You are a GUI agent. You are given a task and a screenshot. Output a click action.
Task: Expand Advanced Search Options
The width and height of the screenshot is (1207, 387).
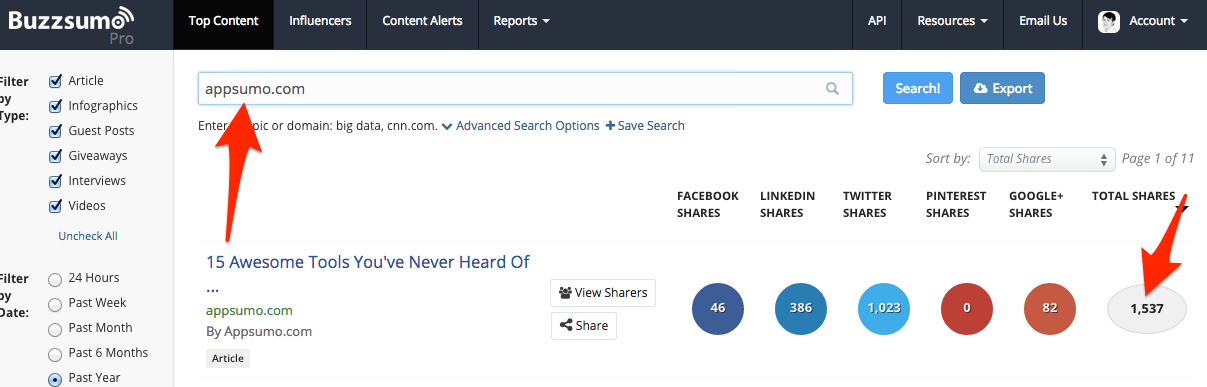pos(520,126)
